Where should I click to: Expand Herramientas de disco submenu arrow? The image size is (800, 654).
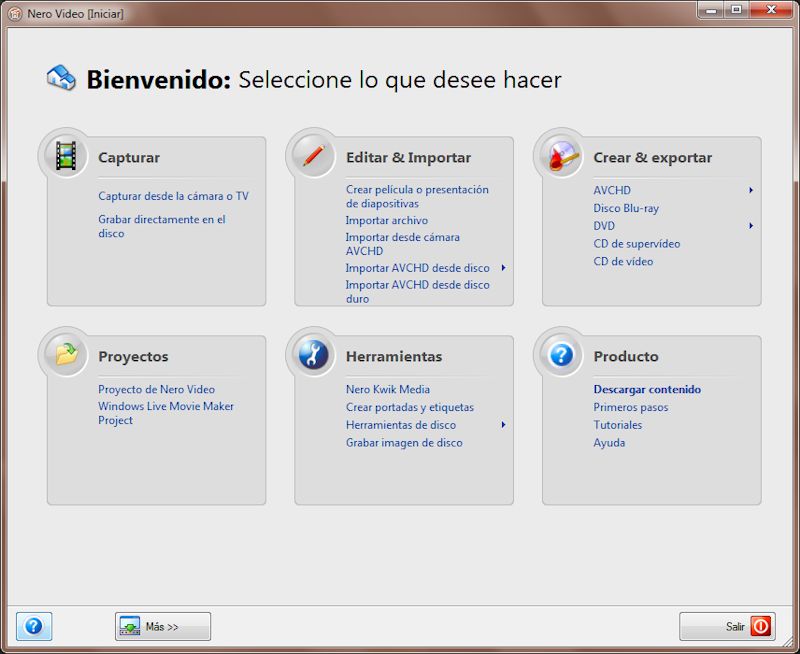[504, 424]
